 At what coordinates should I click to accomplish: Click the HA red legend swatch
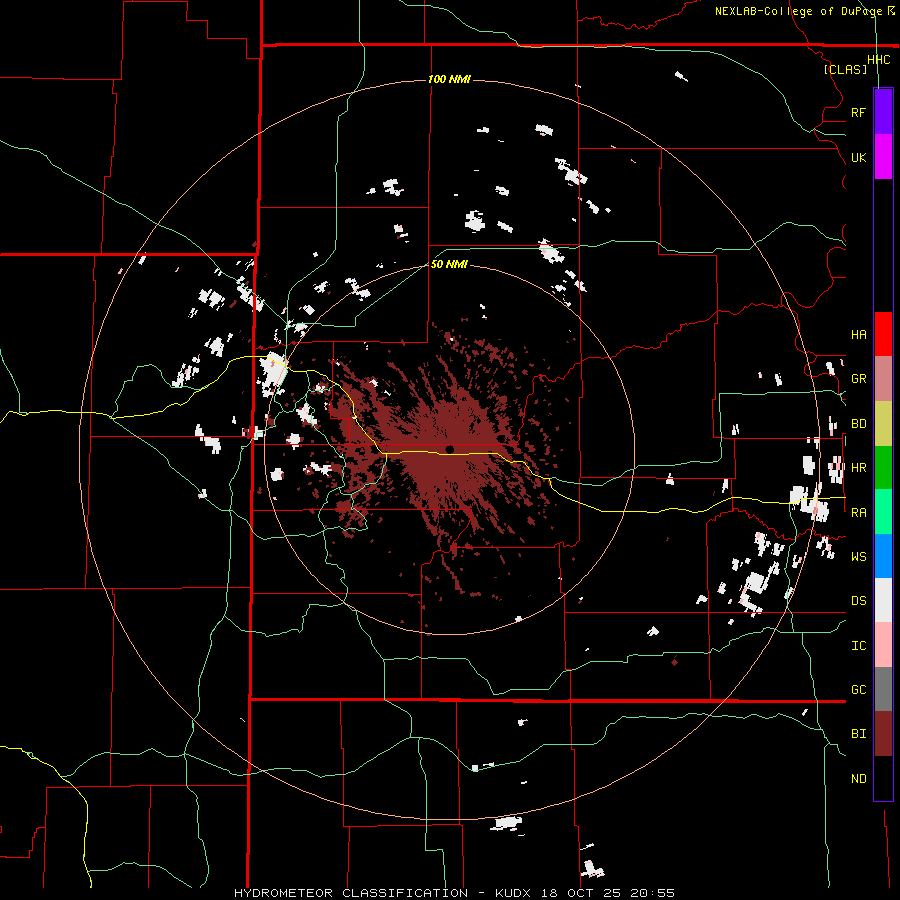pos(883,334)
